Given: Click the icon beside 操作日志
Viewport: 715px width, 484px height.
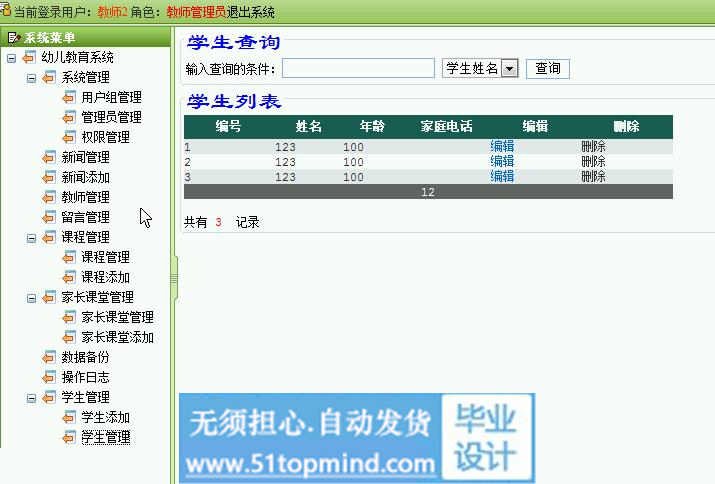Looking at the screenshot, I should [49, 378].
